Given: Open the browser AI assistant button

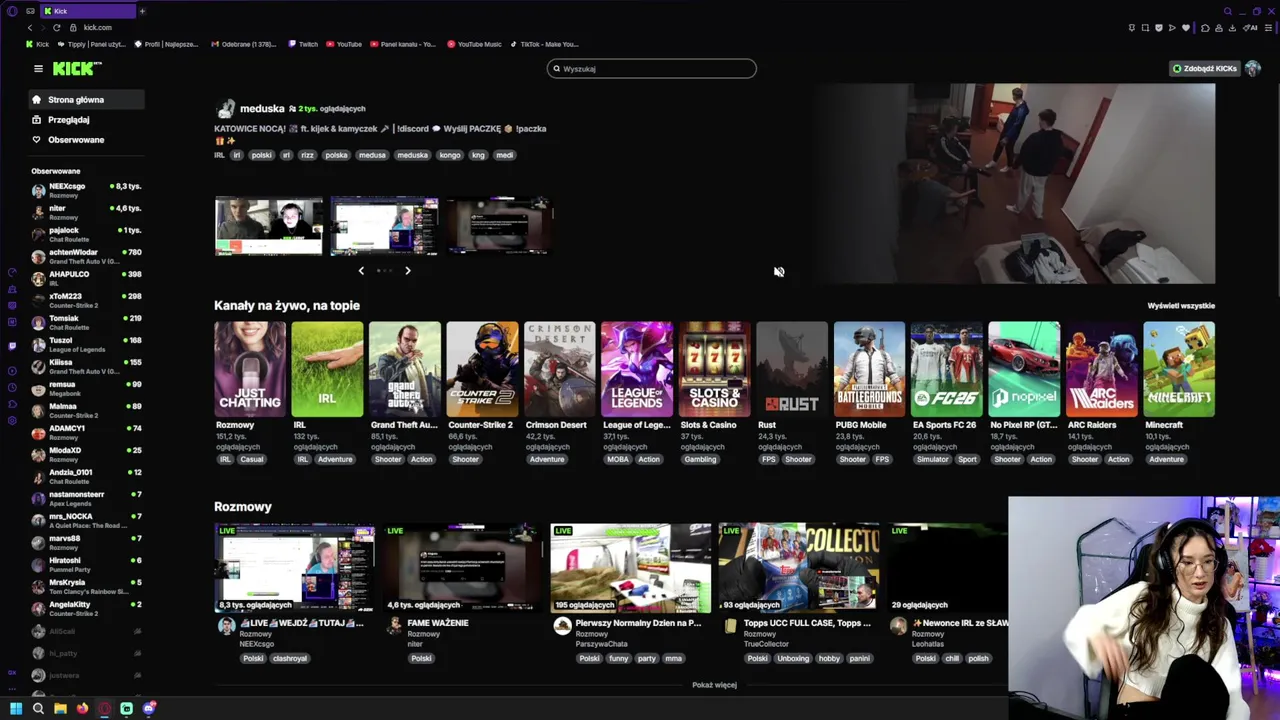Looking at the screenshot, I should (x=1250, y=27).
